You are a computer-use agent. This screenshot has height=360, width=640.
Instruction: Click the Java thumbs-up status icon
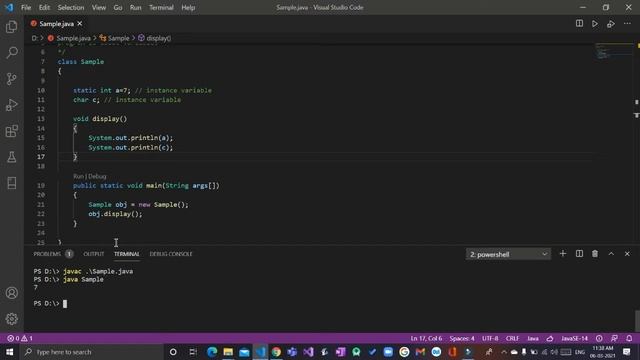pyautogui.click(x=550, y=338)
